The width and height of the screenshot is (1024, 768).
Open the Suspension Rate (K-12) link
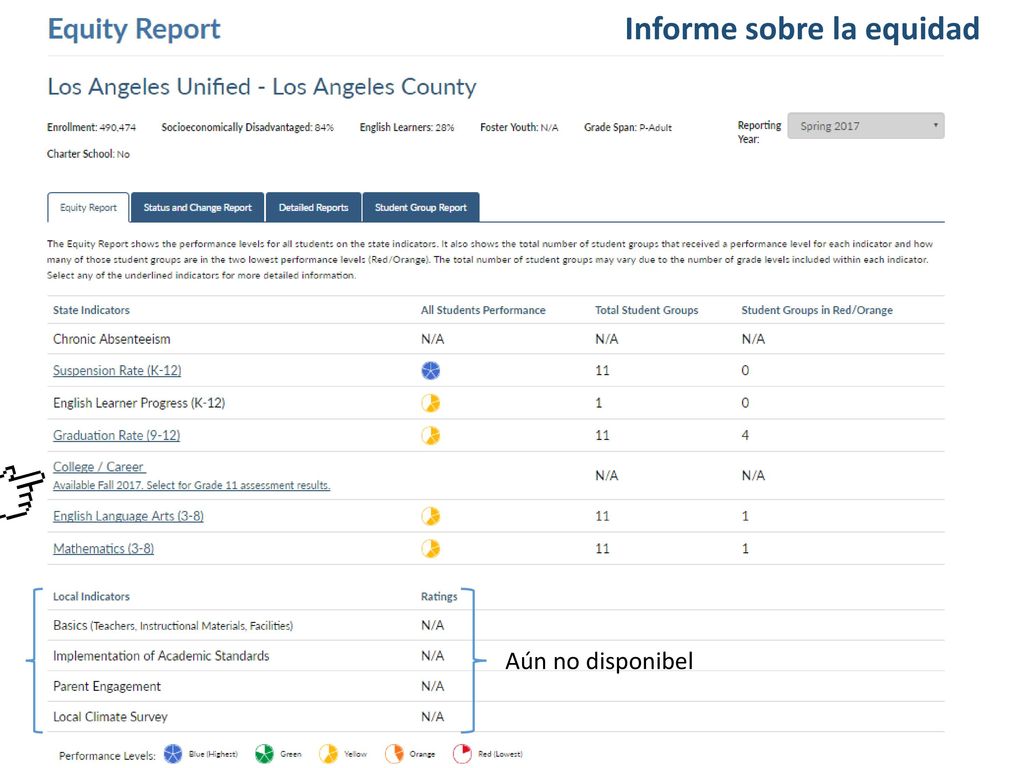point(117,370)
